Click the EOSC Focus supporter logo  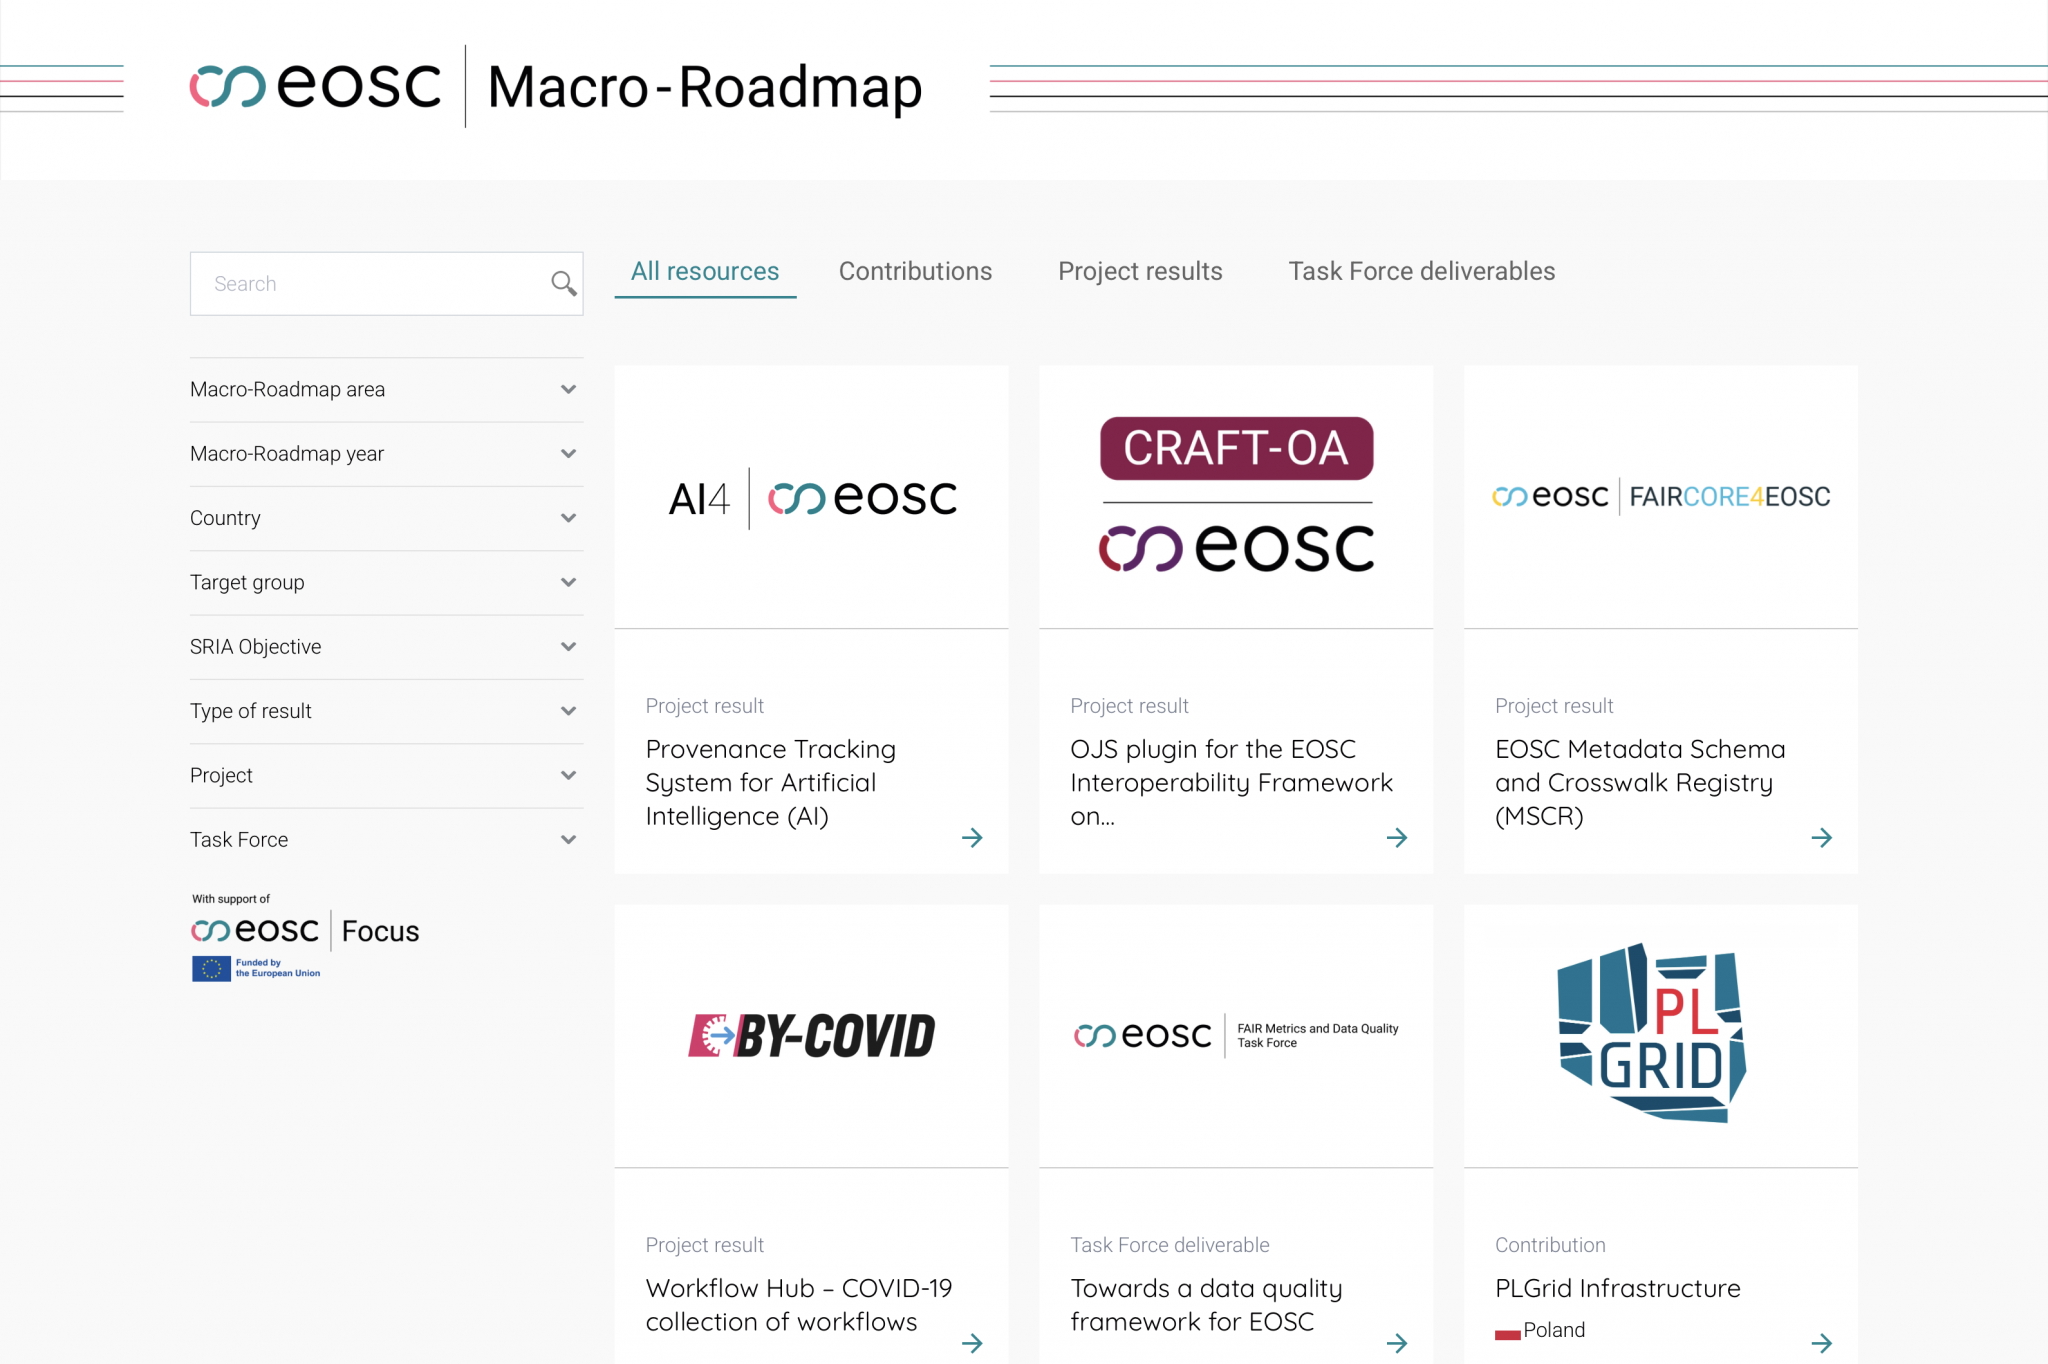(x=305, y=932)
